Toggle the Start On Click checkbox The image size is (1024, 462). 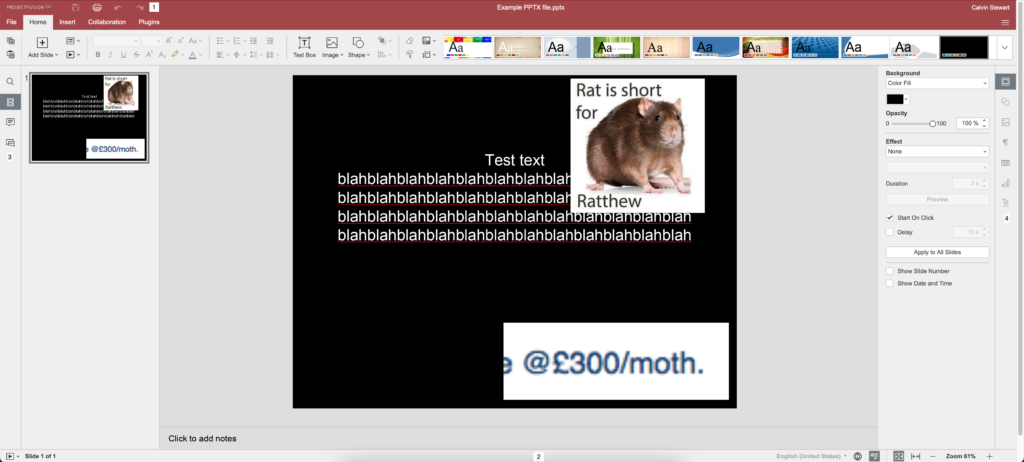coord(890,217)
